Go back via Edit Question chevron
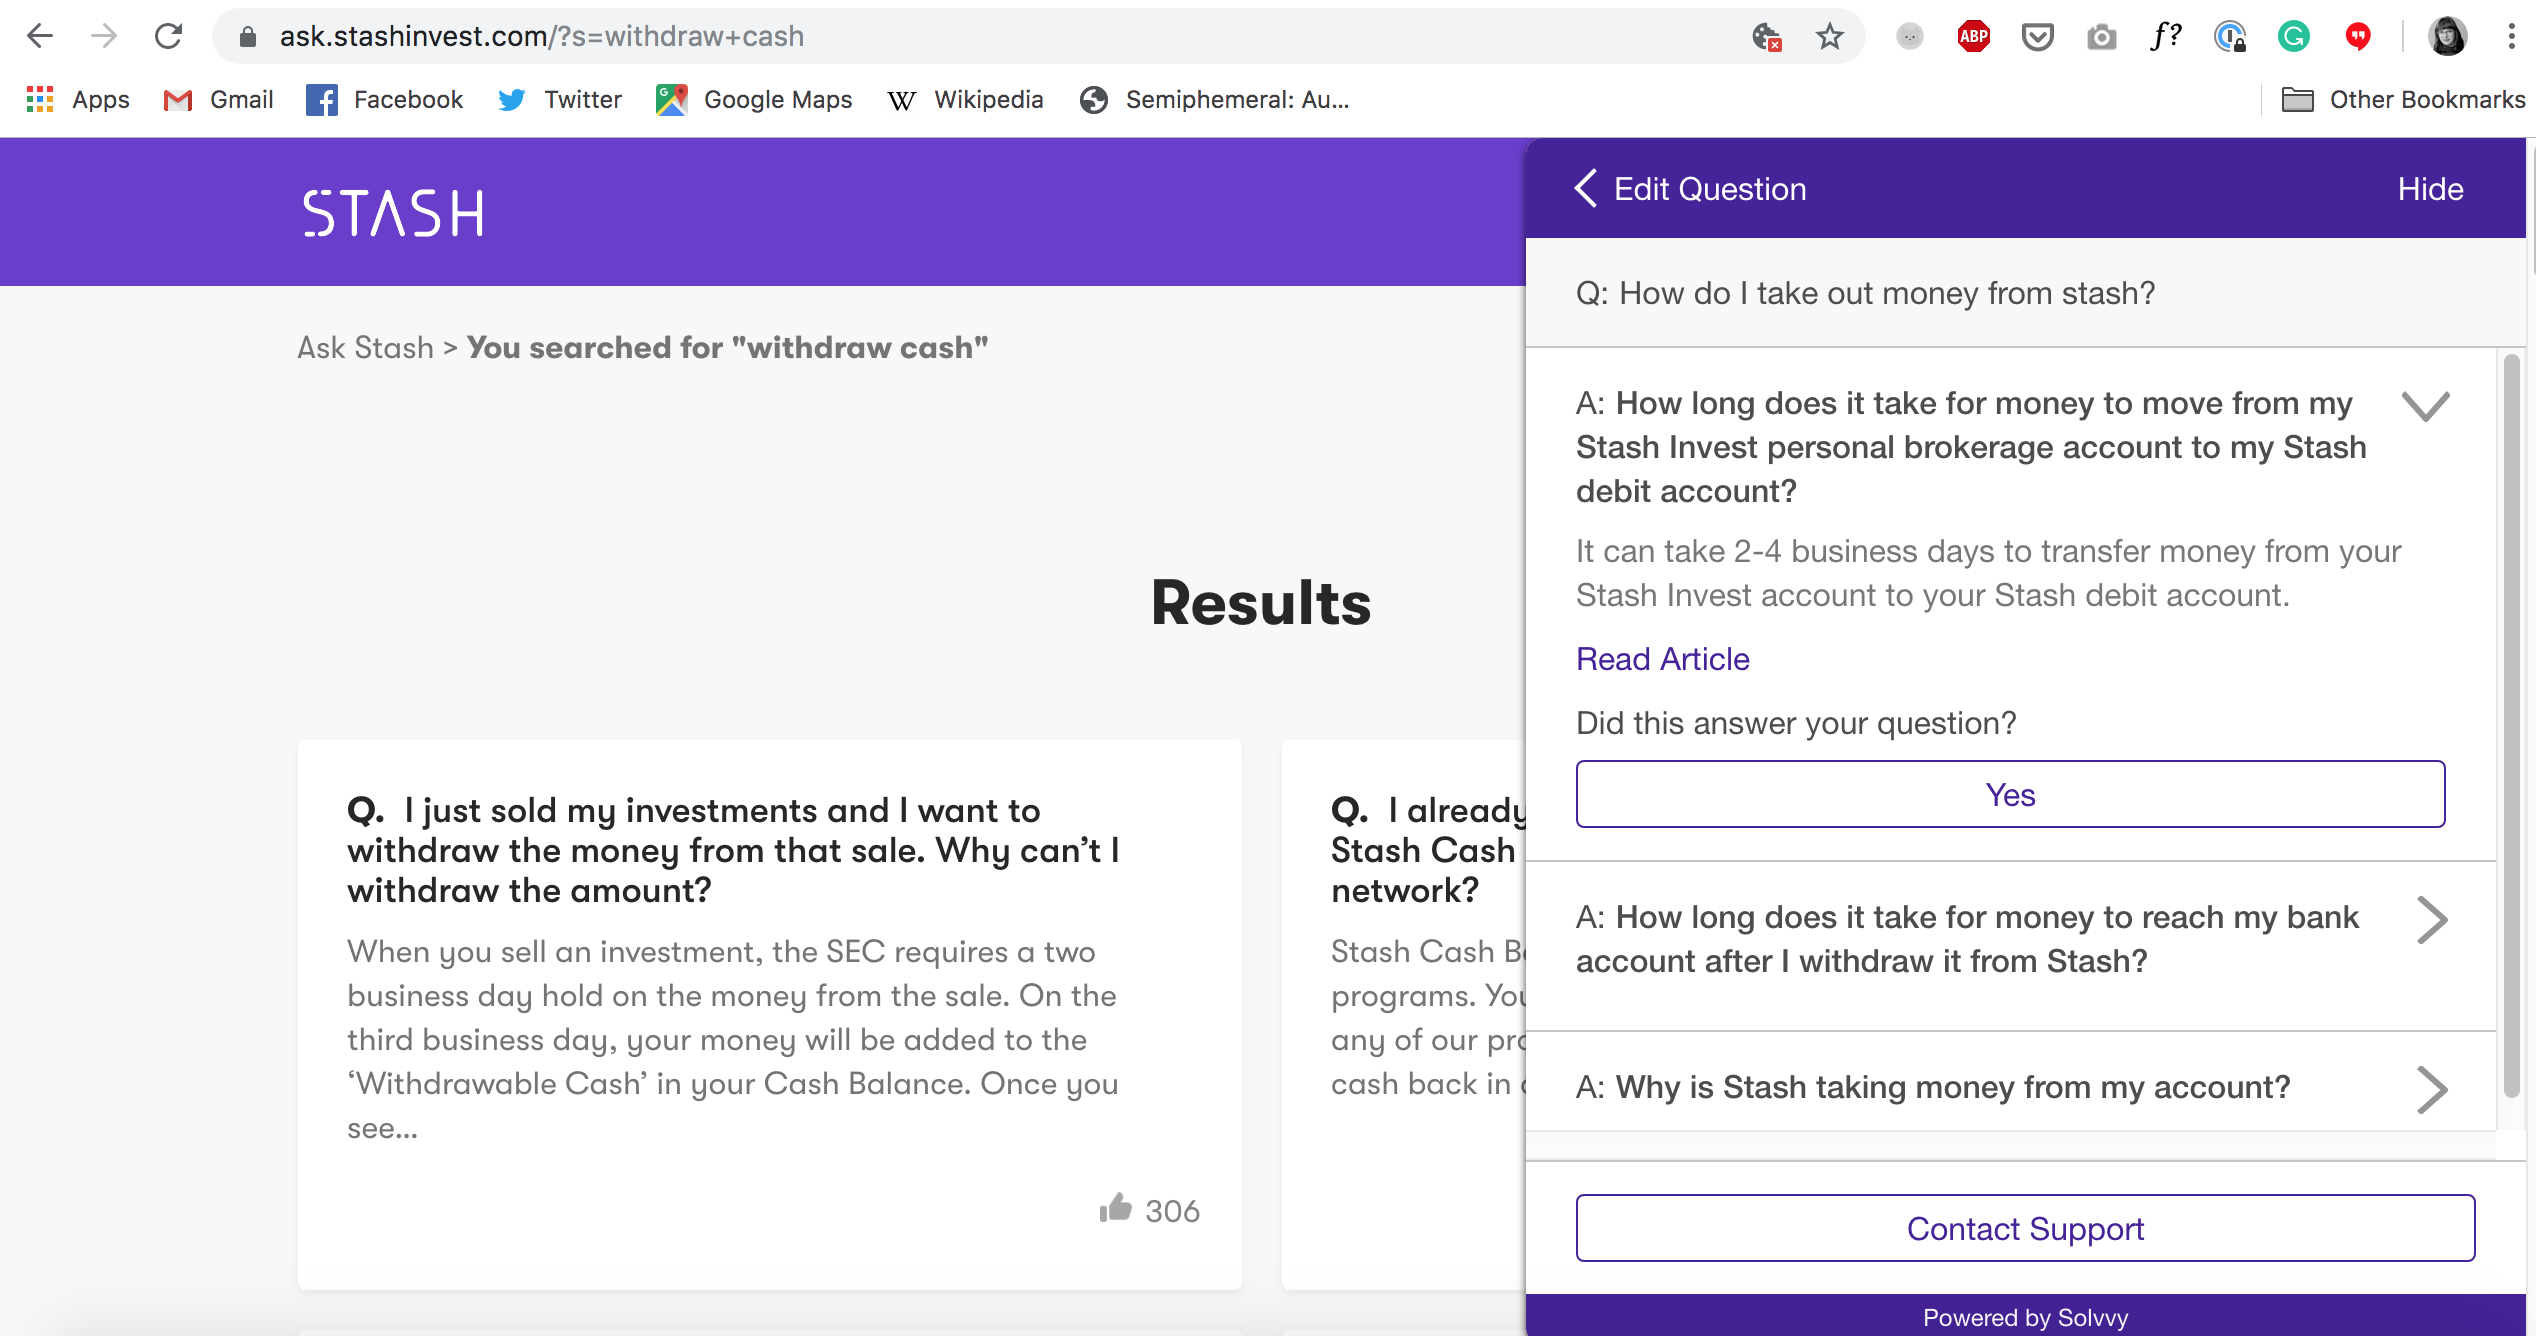Viewport: 2536px width, 1336px height. (x=1586, y=188)
